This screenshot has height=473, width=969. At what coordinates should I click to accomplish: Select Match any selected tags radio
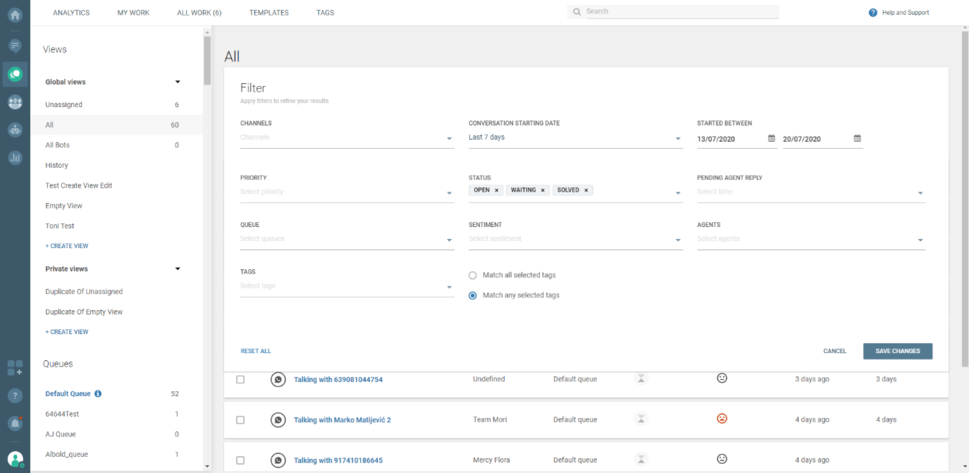pyautogui.click(x=473, y=295)
